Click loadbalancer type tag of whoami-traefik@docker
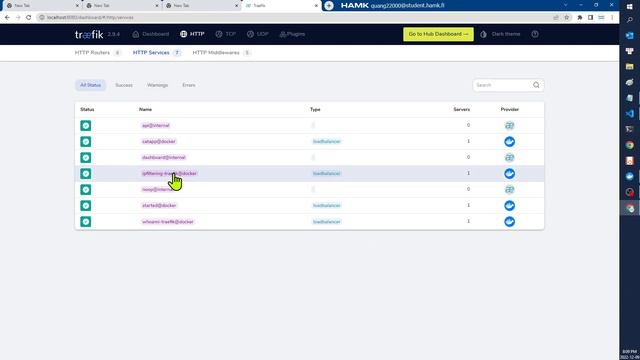The width and height of the screenshot is (640, 360). tap(327, 222)
